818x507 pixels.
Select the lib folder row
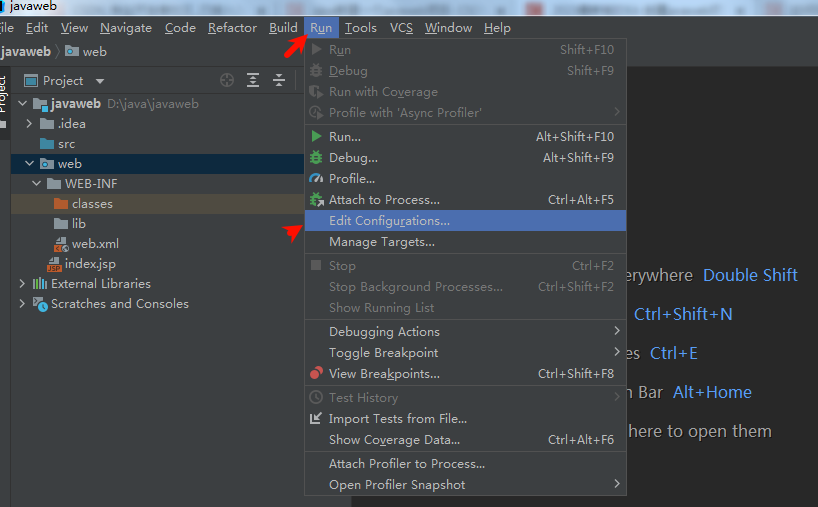(157, 223)
